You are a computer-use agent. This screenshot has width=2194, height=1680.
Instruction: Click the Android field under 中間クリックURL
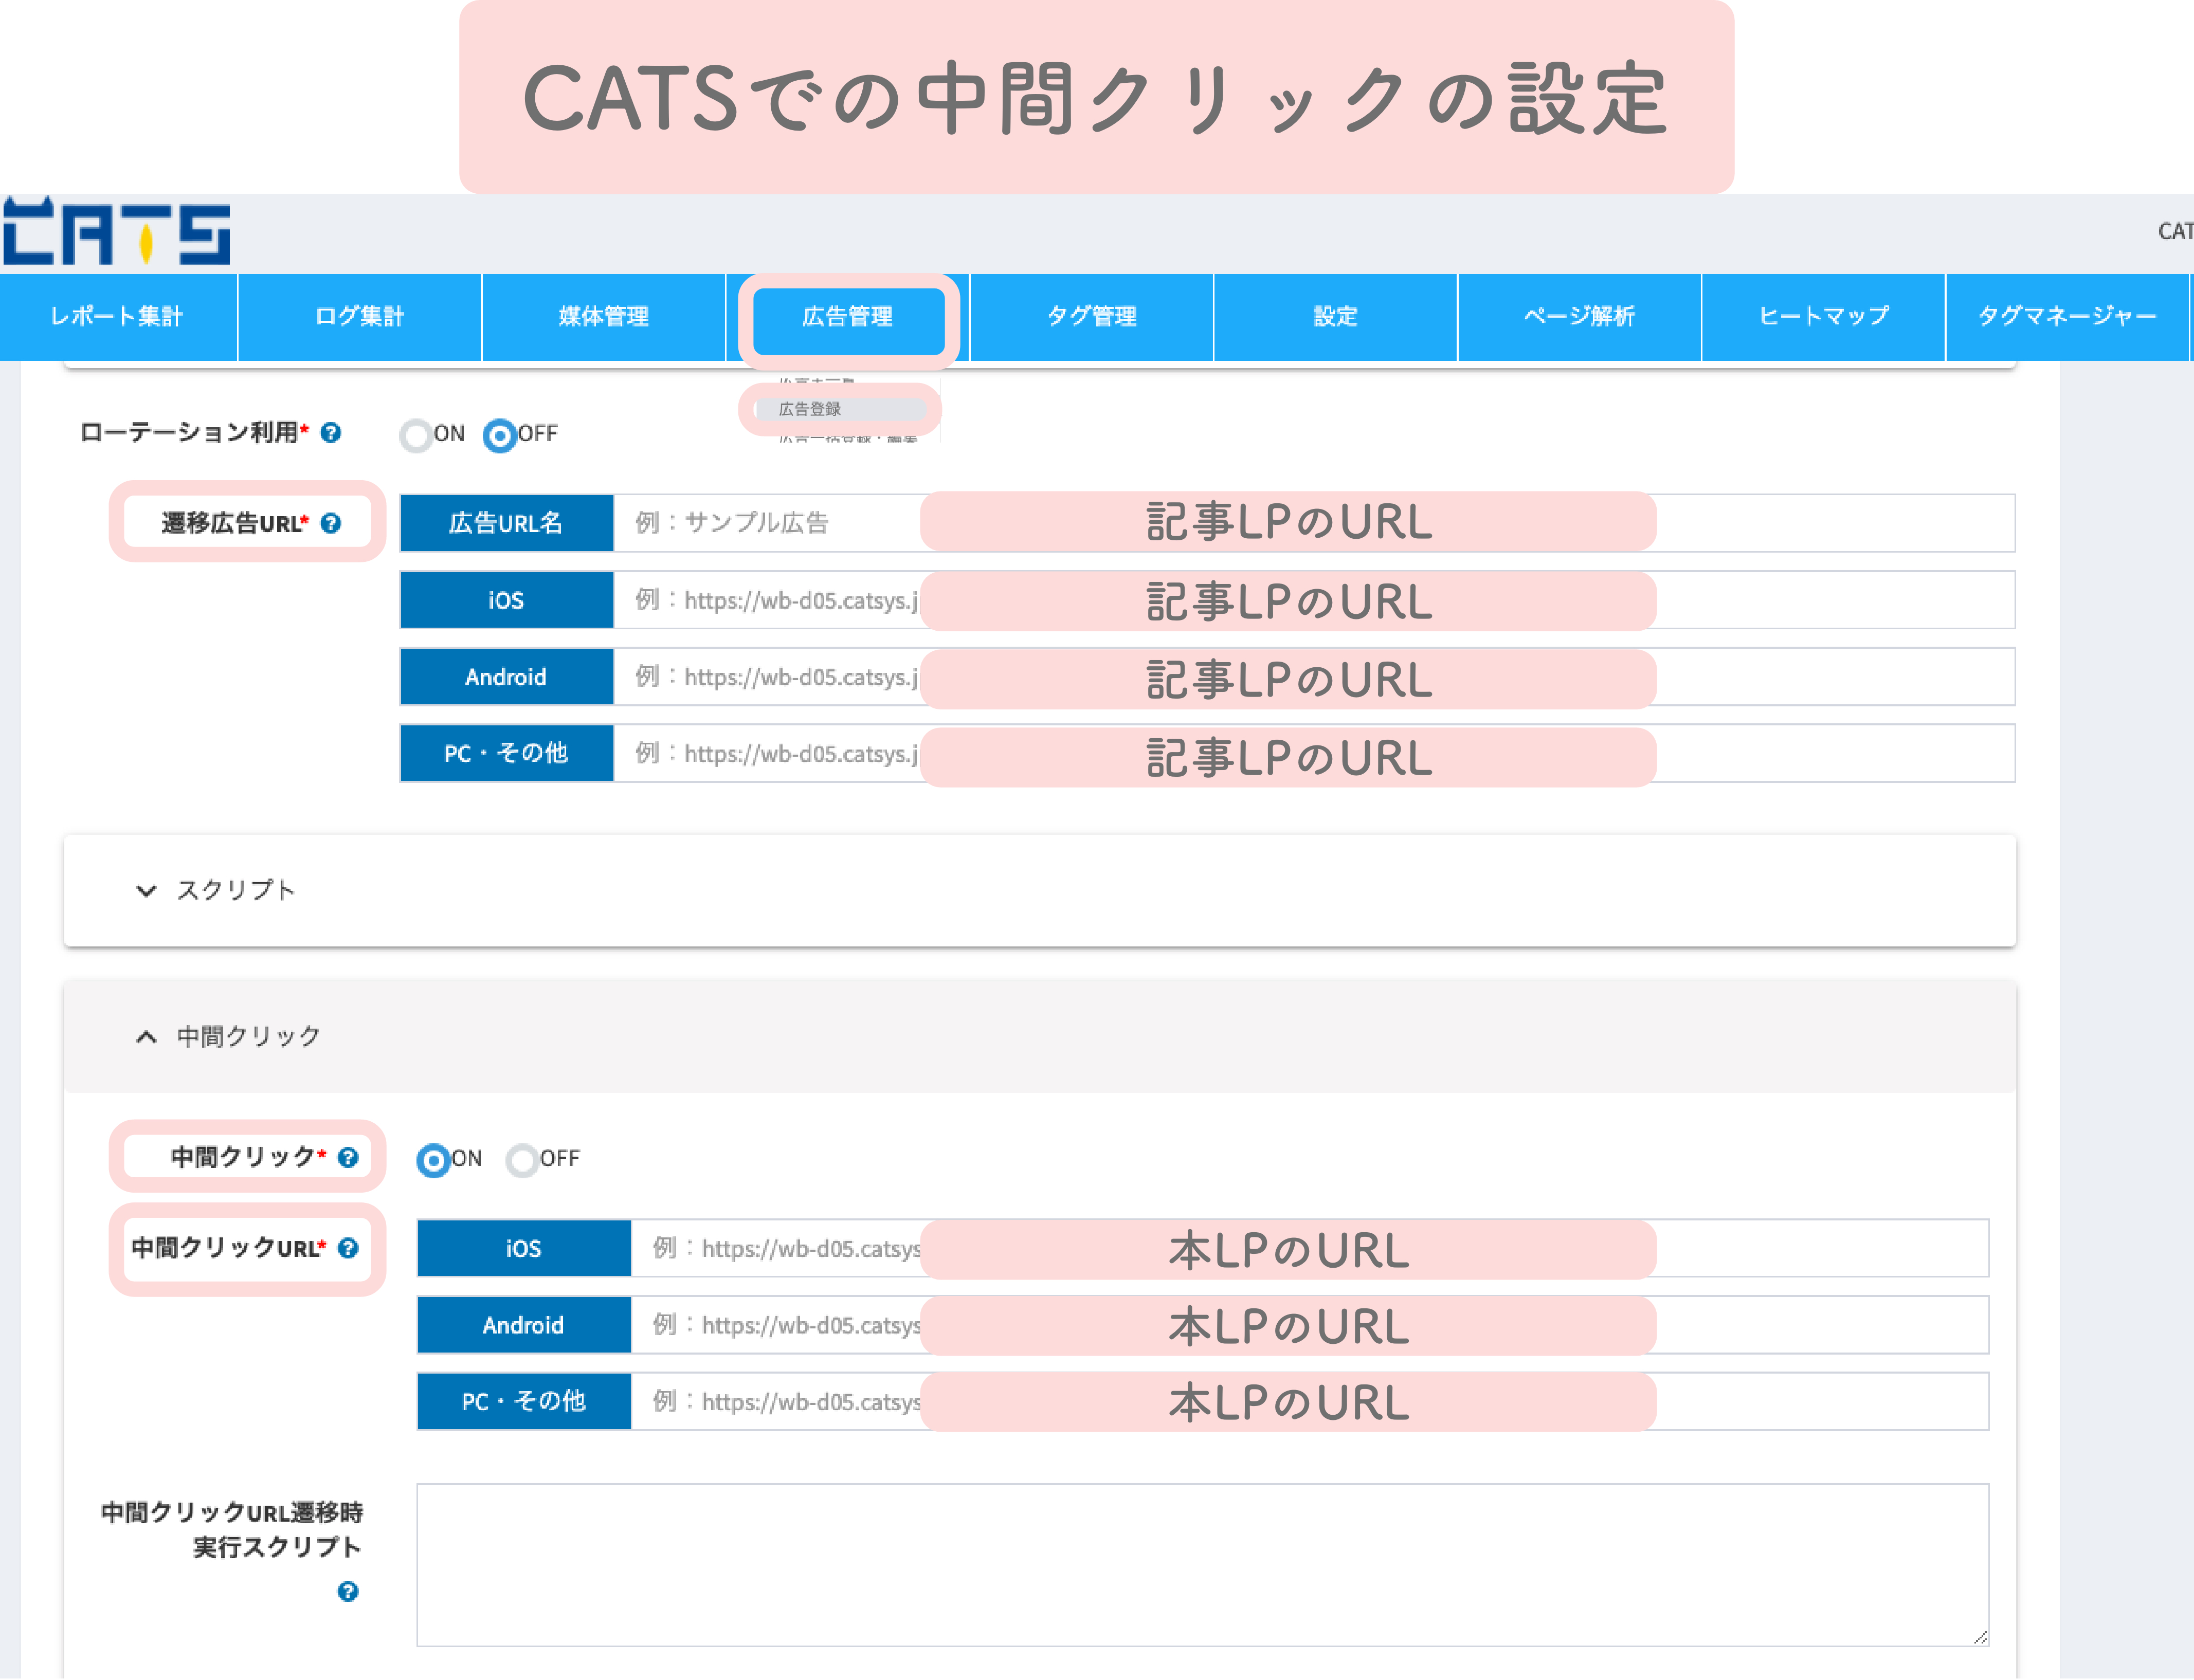coord(1310,1325)
